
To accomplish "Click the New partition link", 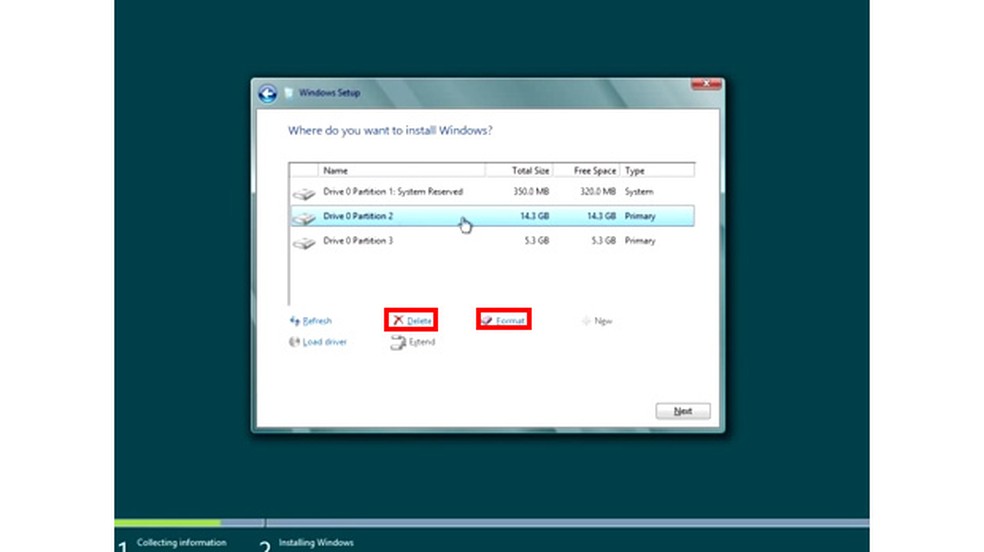I will pyautogui.click(x=603, y=321).
